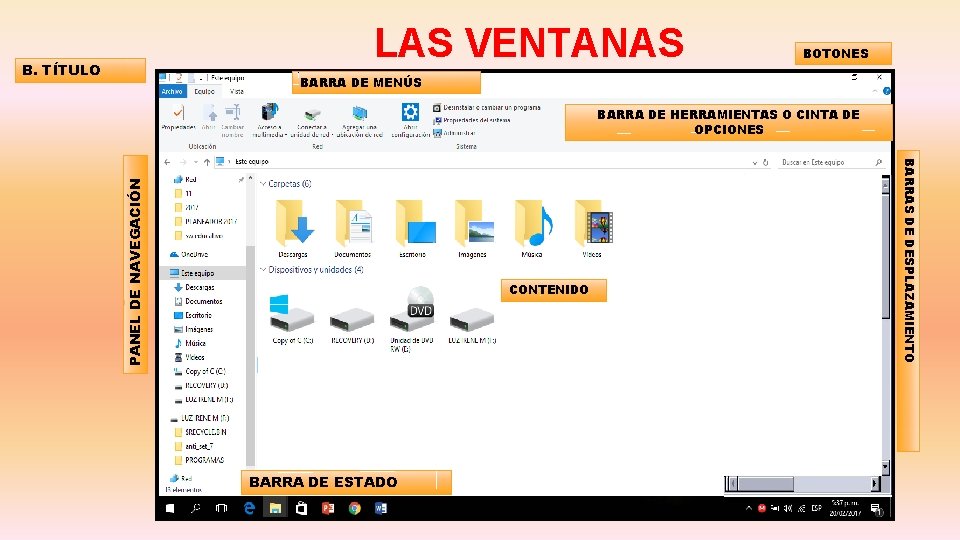The image size is (960, 540).
Task: Switch to the Vista ribbon tab
Action: [x=237, y=91]
